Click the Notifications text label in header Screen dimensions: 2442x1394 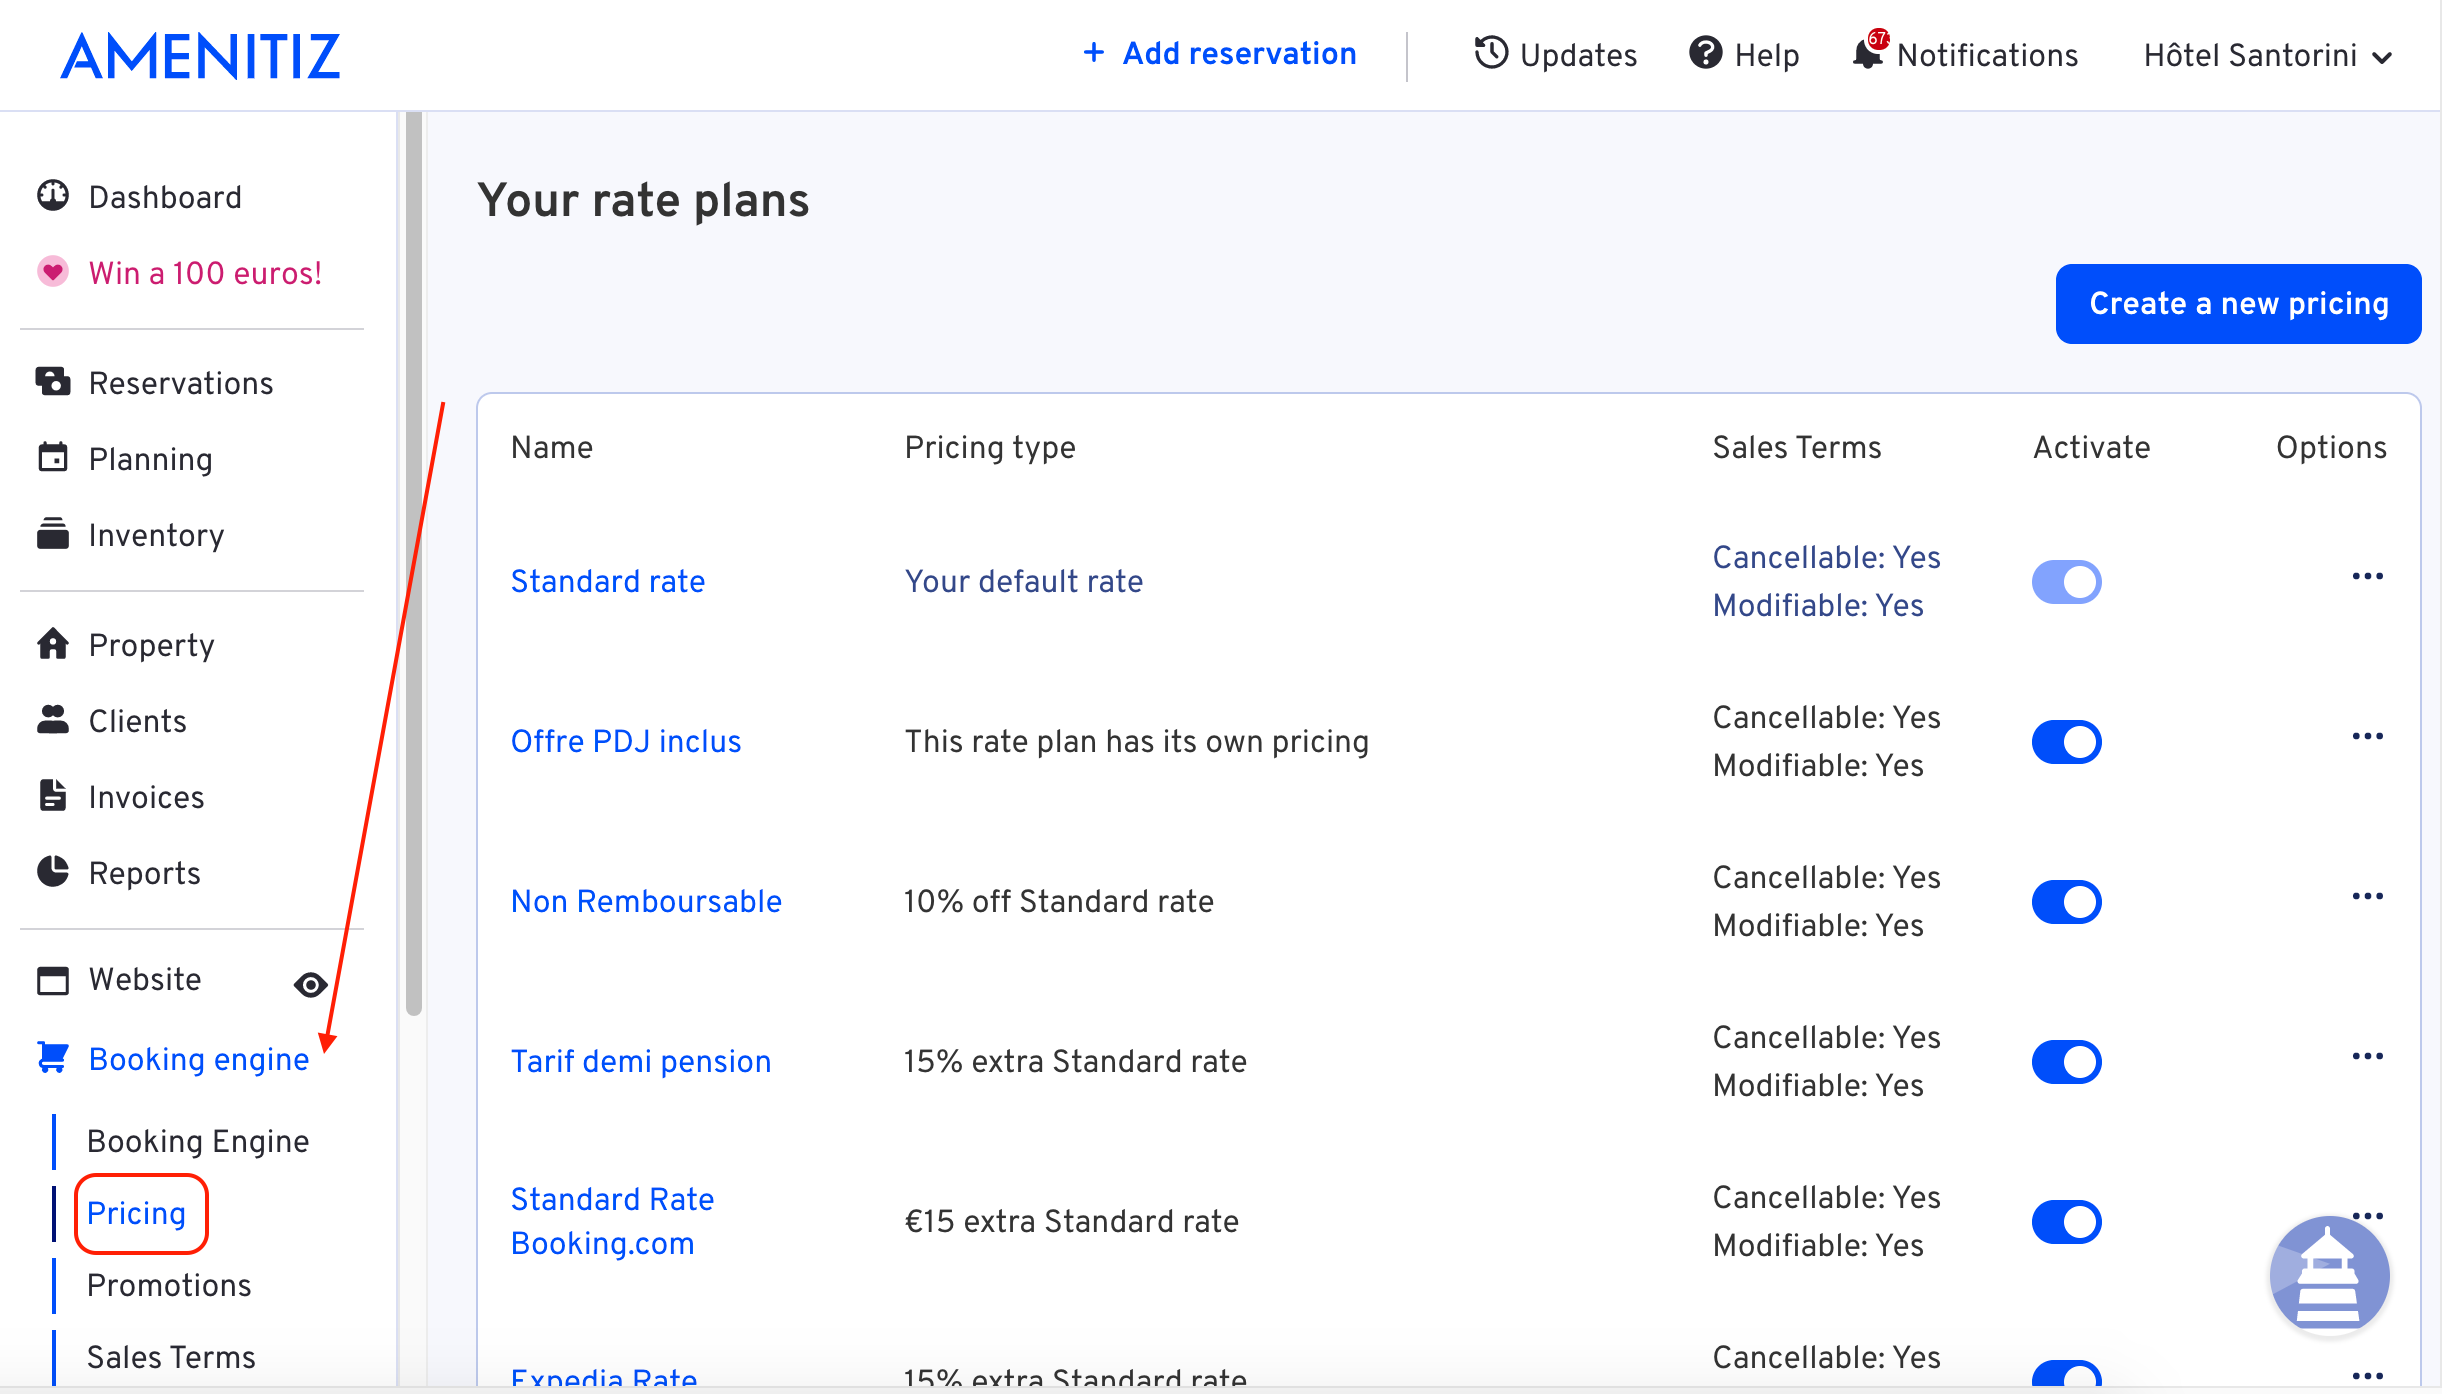[x=1987, y=55]
